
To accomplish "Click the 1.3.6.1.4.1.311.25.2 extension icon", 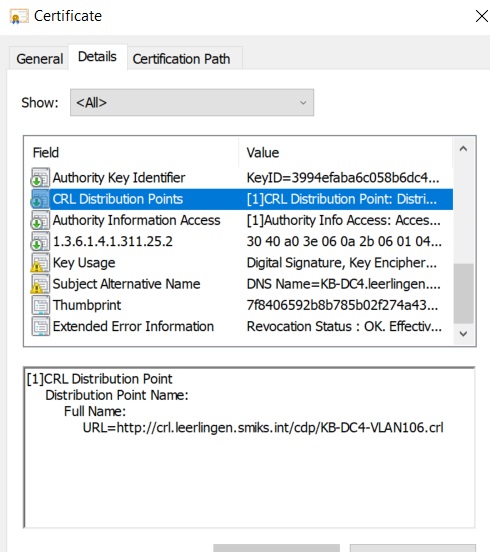I will coord(40,242).
